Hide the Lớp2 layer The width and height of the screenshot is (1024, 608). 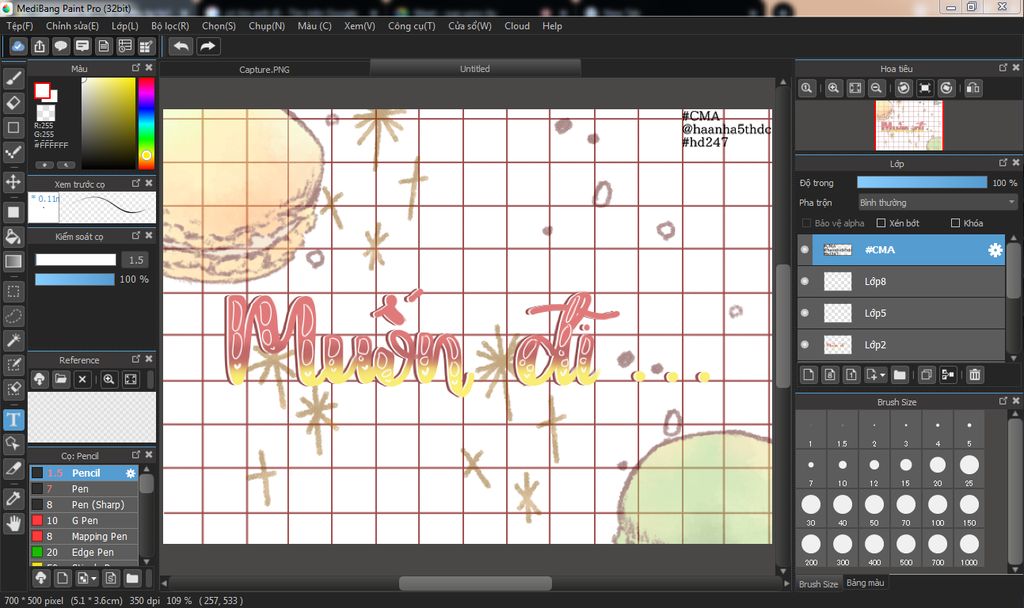click(805, 344)
